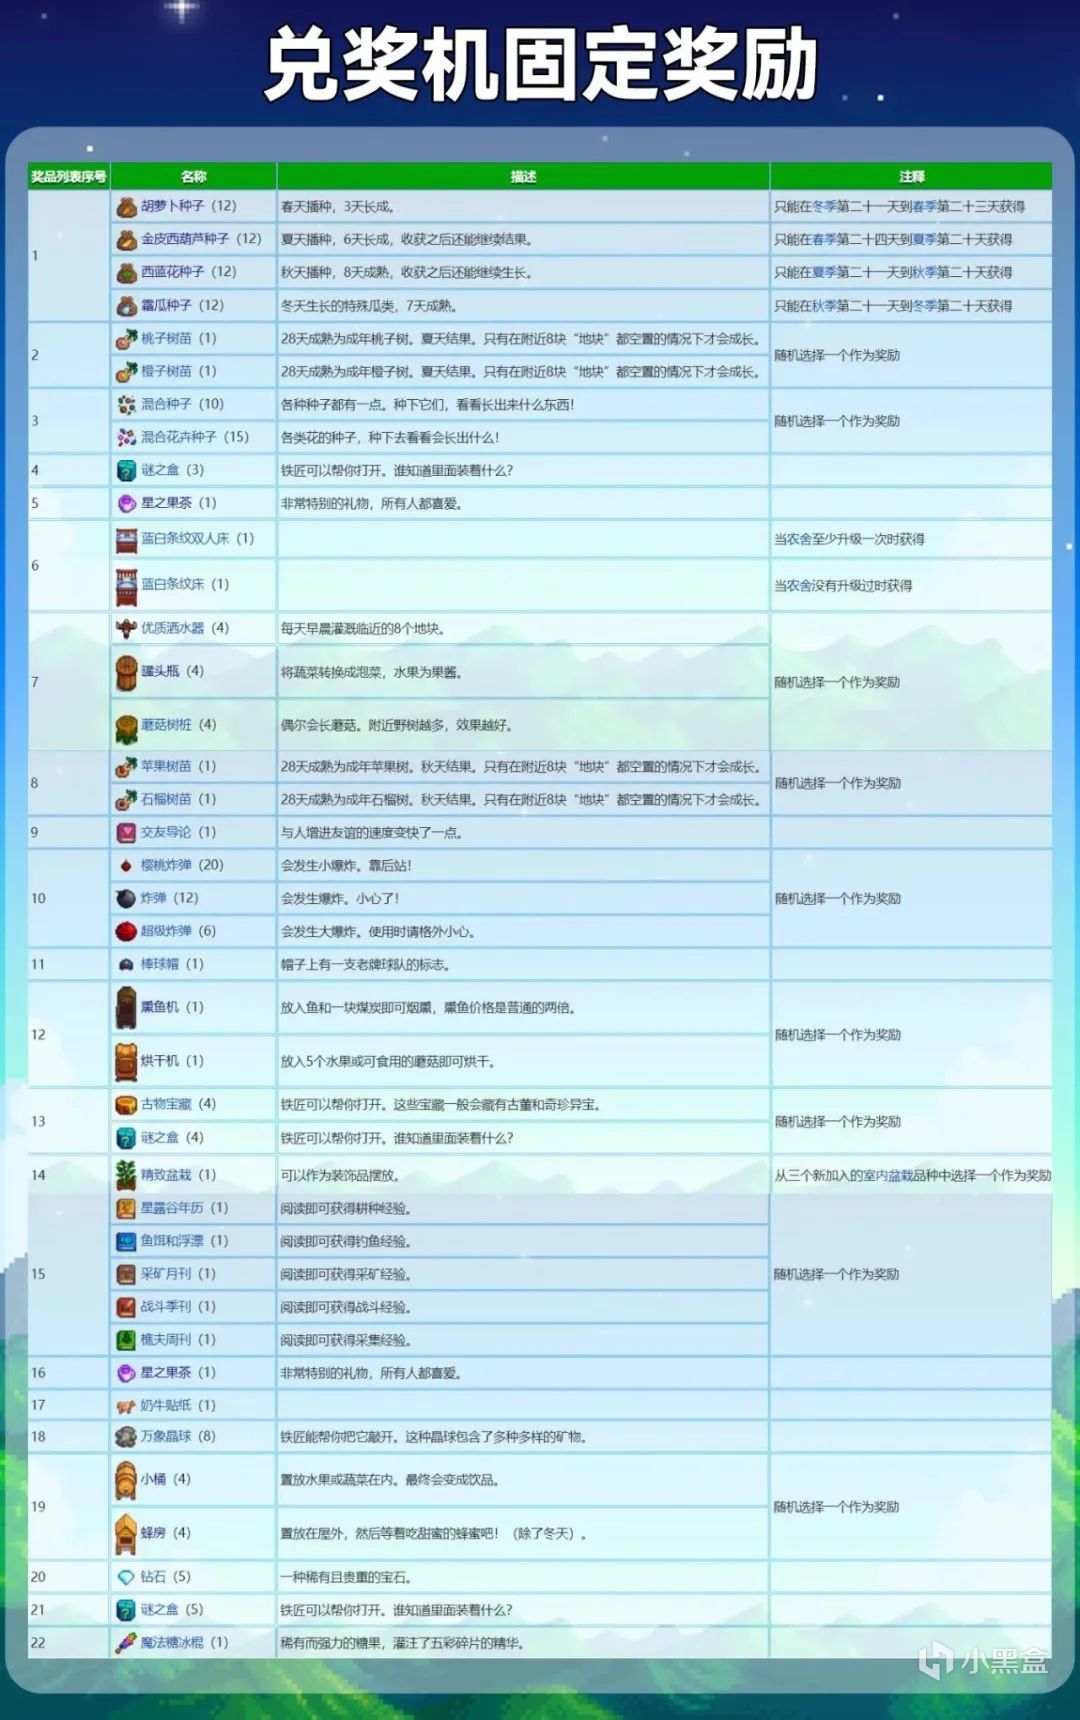
Task: Click the text 阅读即可获得钓鱼经验。
Action: tap(347, 1241)
